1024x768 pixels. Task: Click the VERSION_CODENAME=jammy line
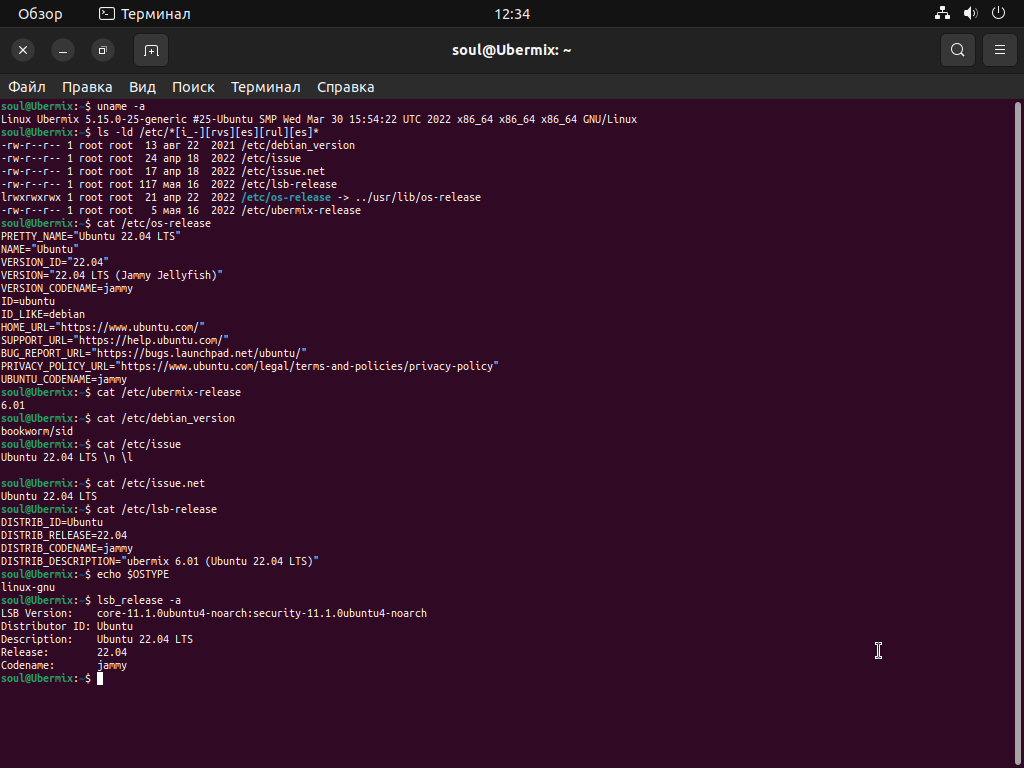[67, 288]
